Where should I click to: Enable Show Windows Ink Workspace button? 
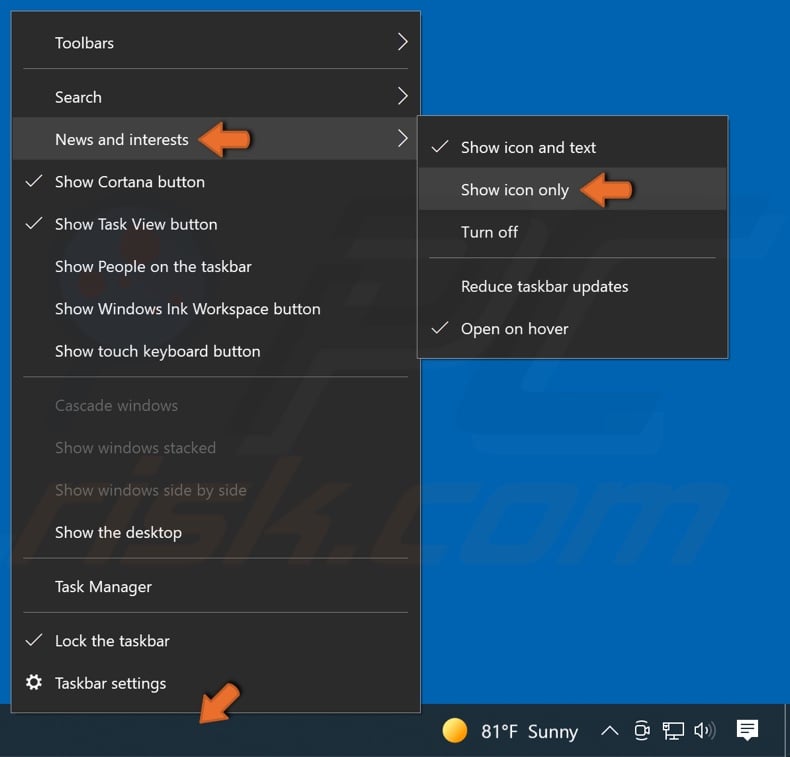click(216, 308)
